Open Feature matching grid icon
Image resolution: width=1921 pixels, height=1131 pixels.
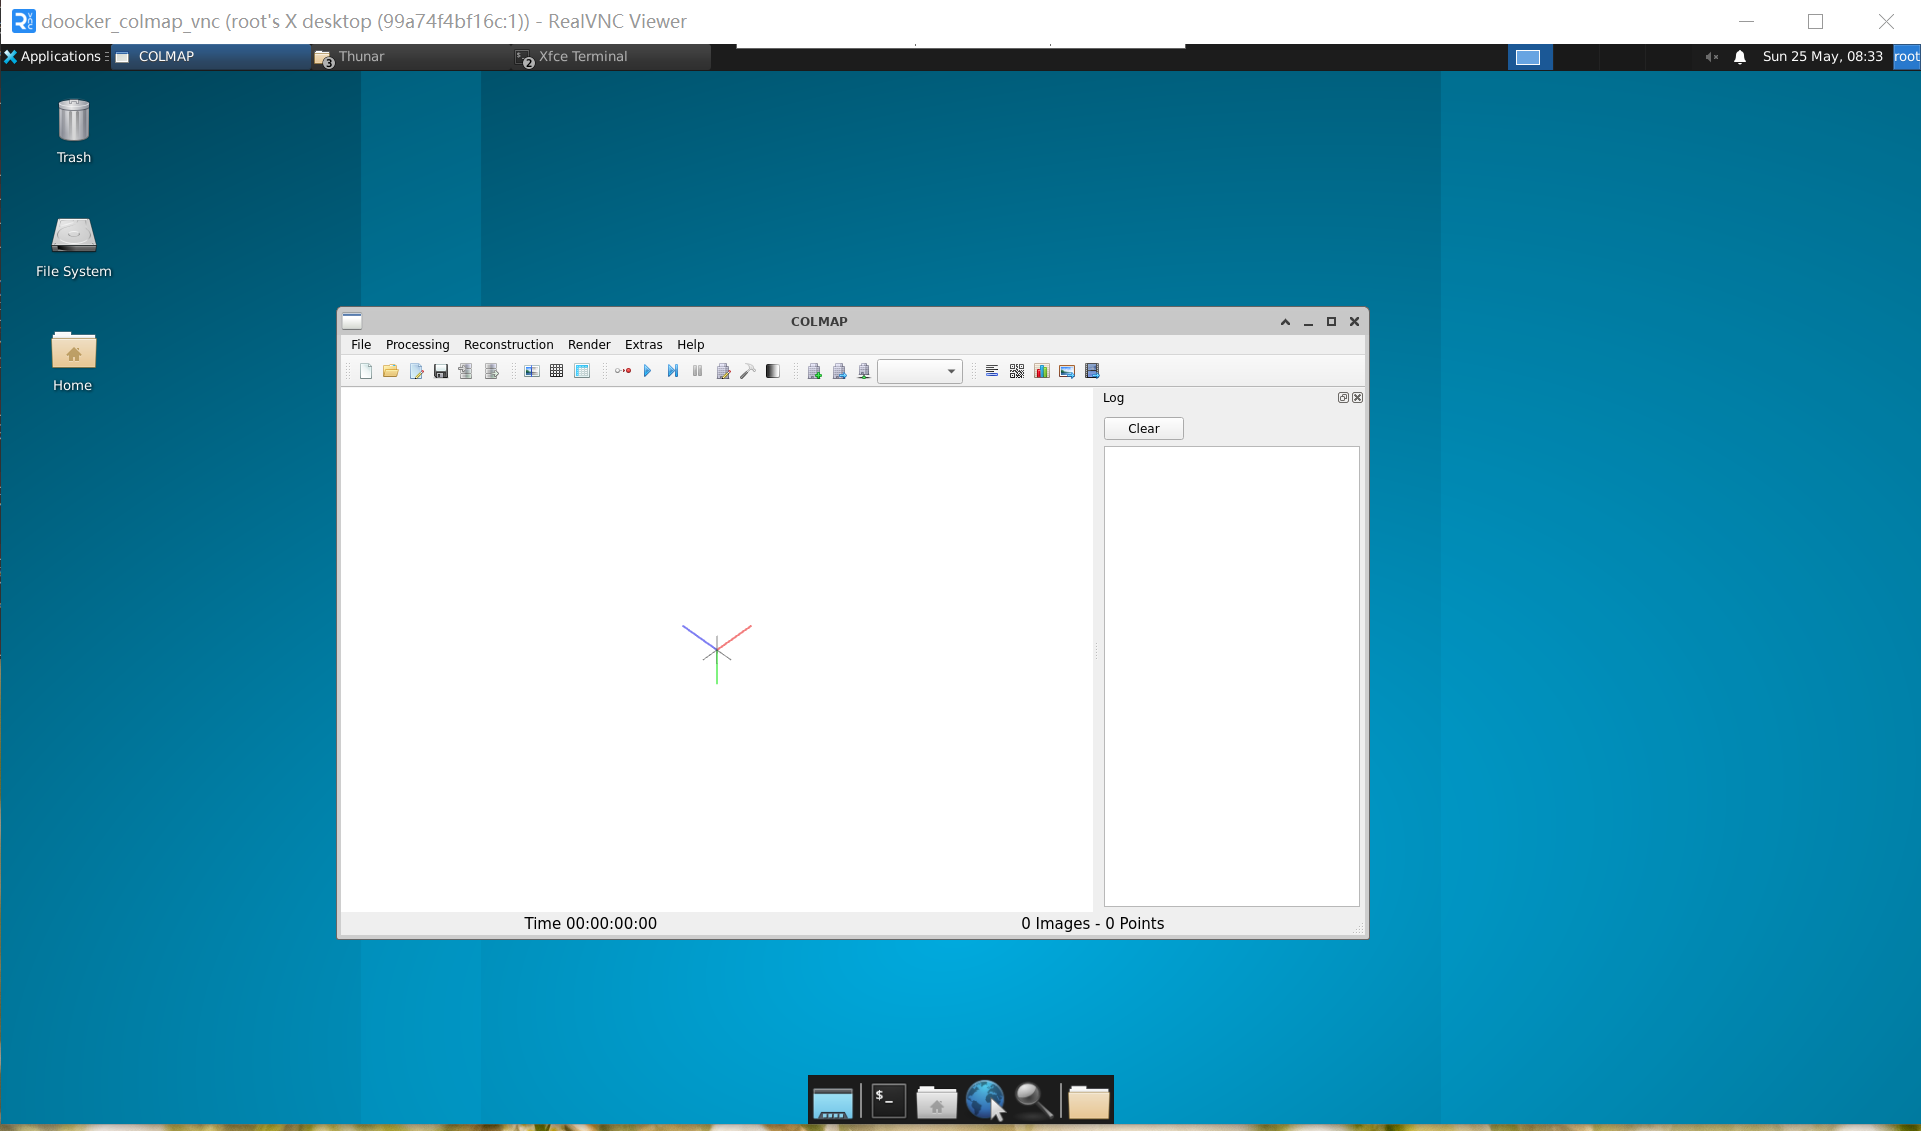(x=557, y=371)
